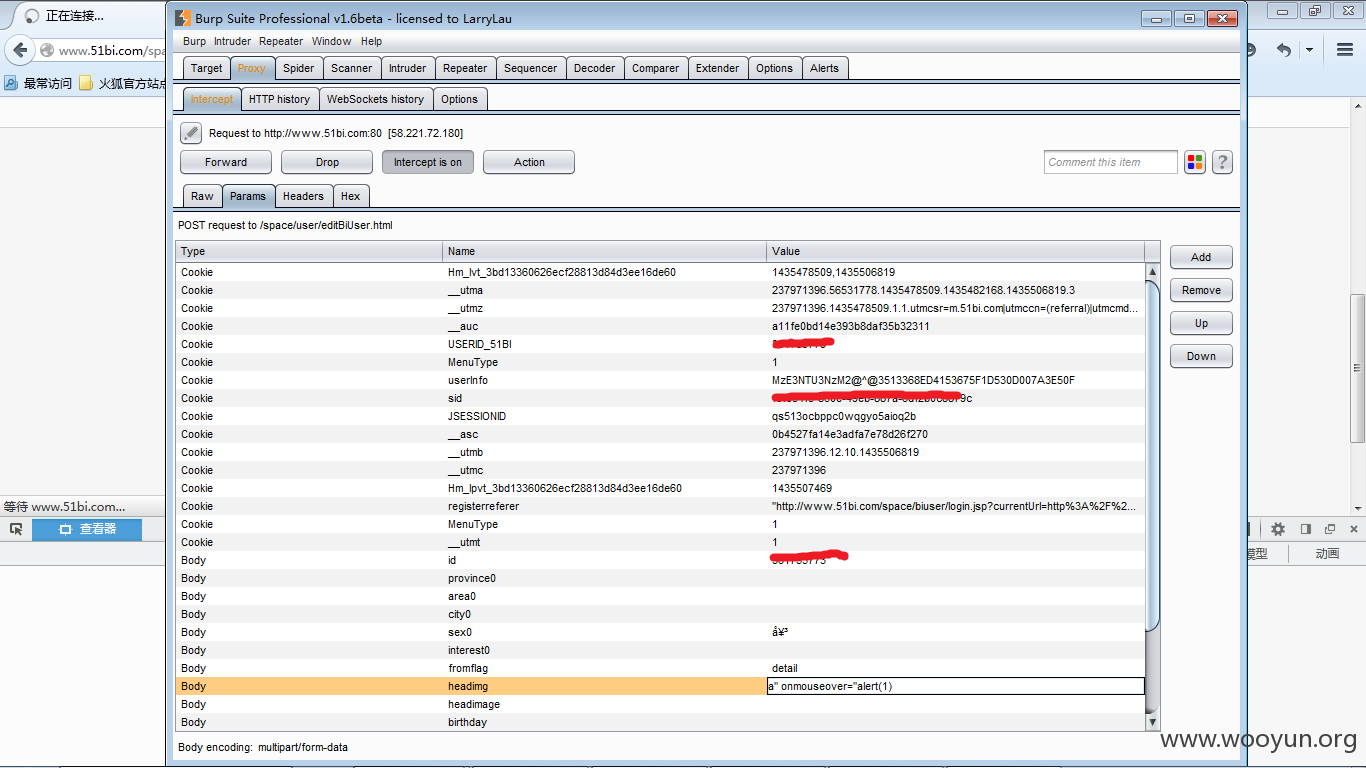
Task: Click the Drop button
Action: click(x=327, y=162)
